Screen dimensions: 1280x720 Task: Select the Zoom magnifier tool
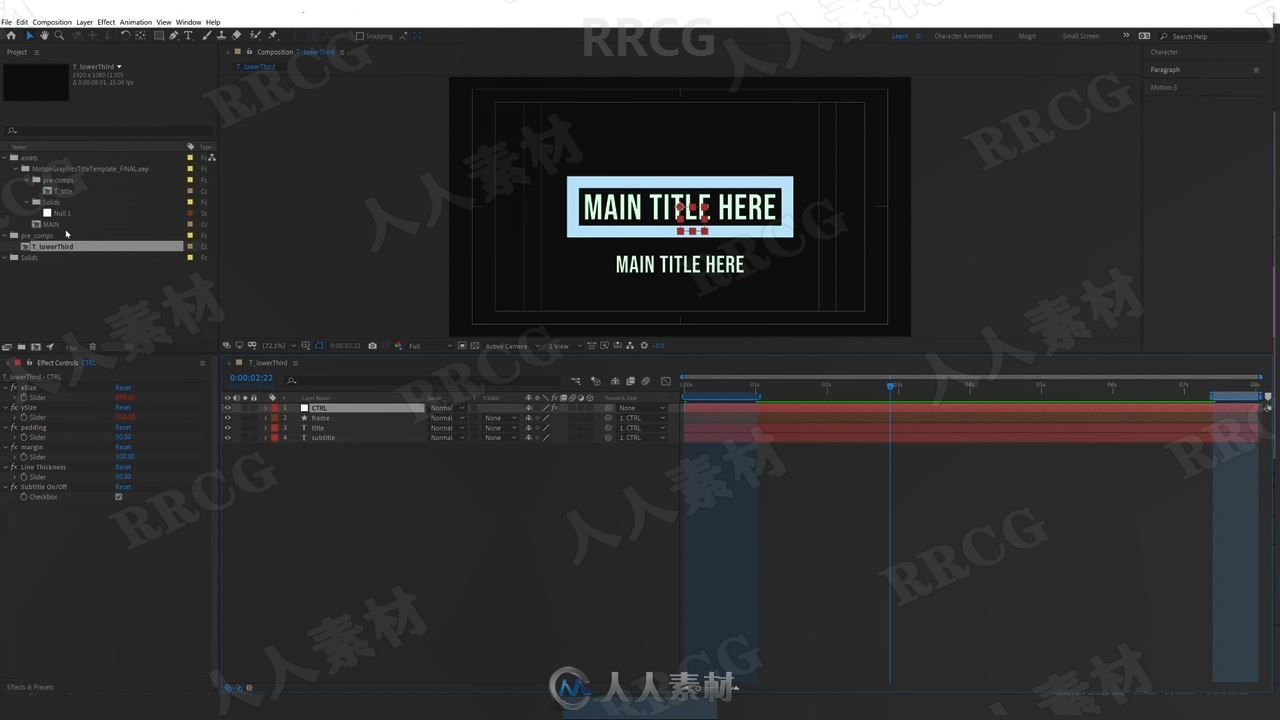click(59, 35)
